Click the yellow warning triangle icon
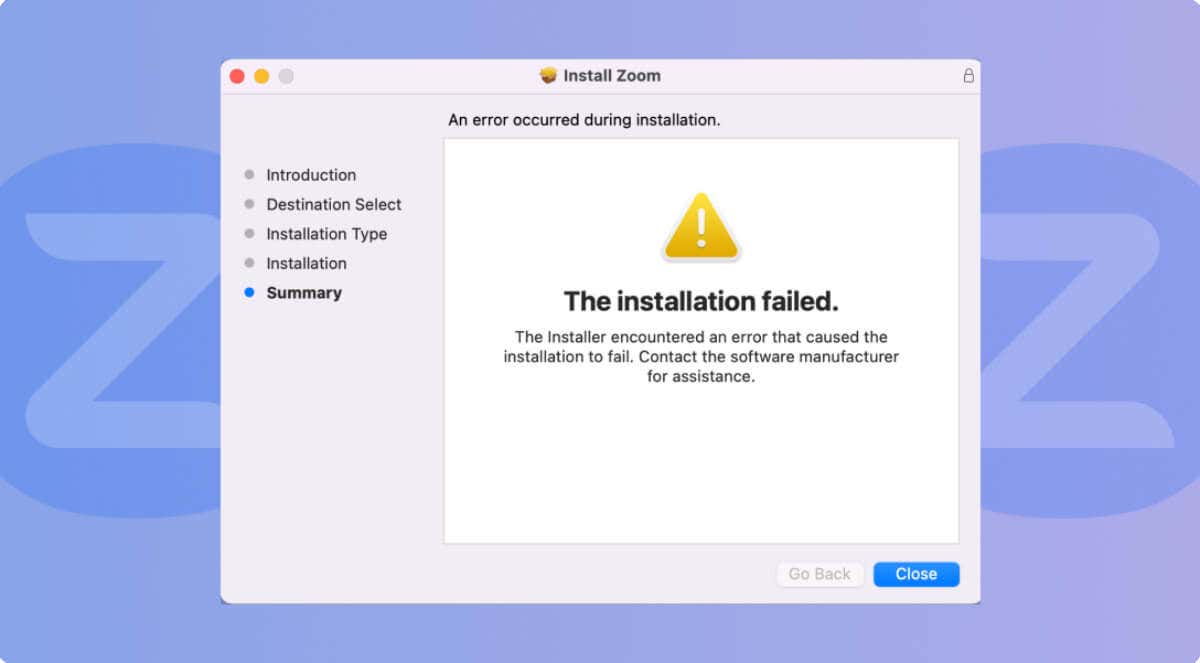The width and height of the screenshot is (1200, 663). coord(701,226)
